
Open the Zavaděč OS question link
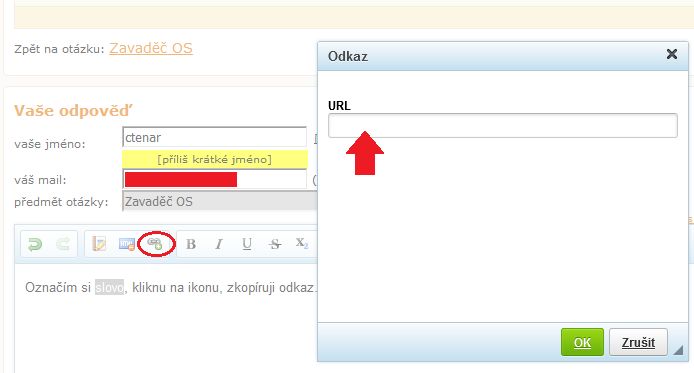point(151,48)
